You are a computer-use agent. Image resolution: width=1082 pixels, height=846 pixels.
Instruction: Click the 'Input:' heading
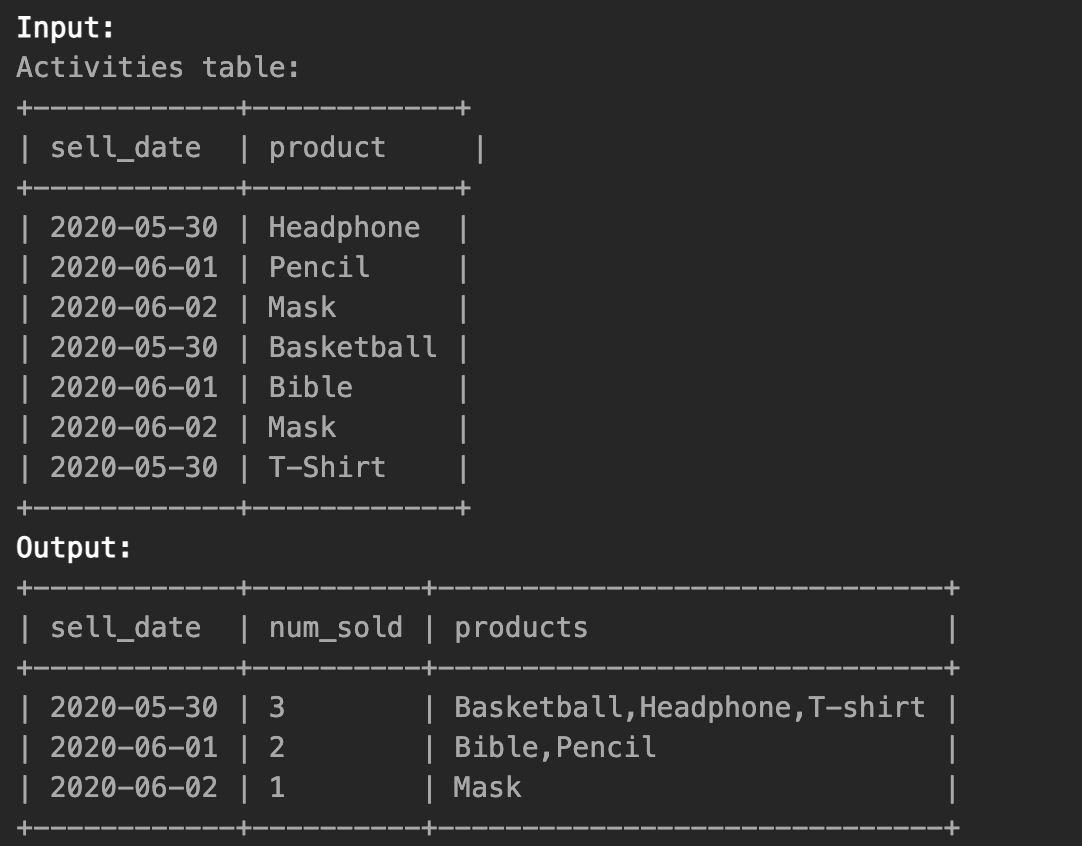pyautogui.click(x=65, y=28)
